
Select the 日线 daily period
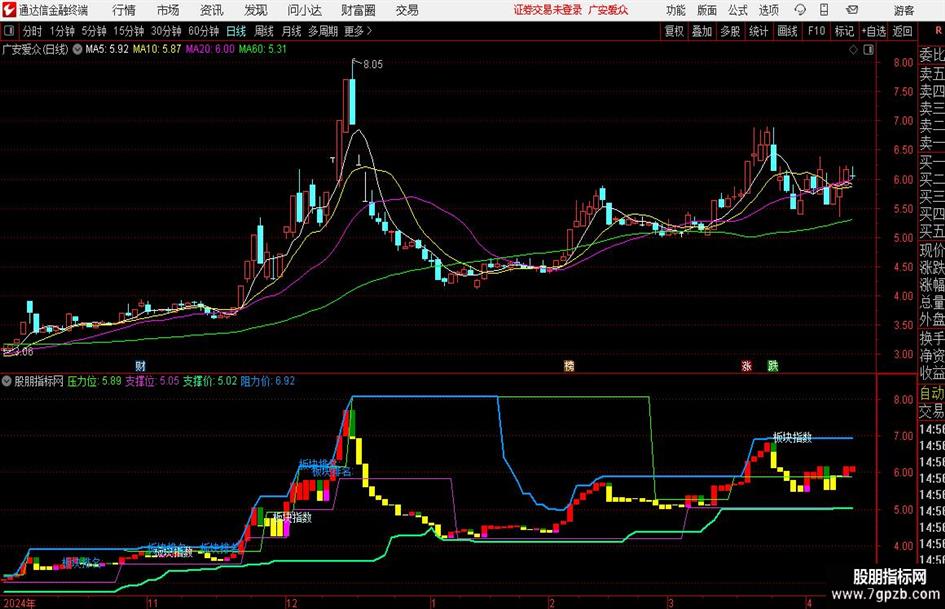236,31
